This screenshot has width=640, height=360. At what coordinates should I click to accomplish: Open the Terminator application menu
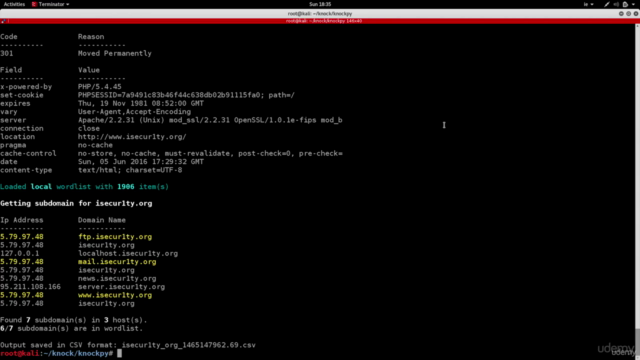pos(51,4)
